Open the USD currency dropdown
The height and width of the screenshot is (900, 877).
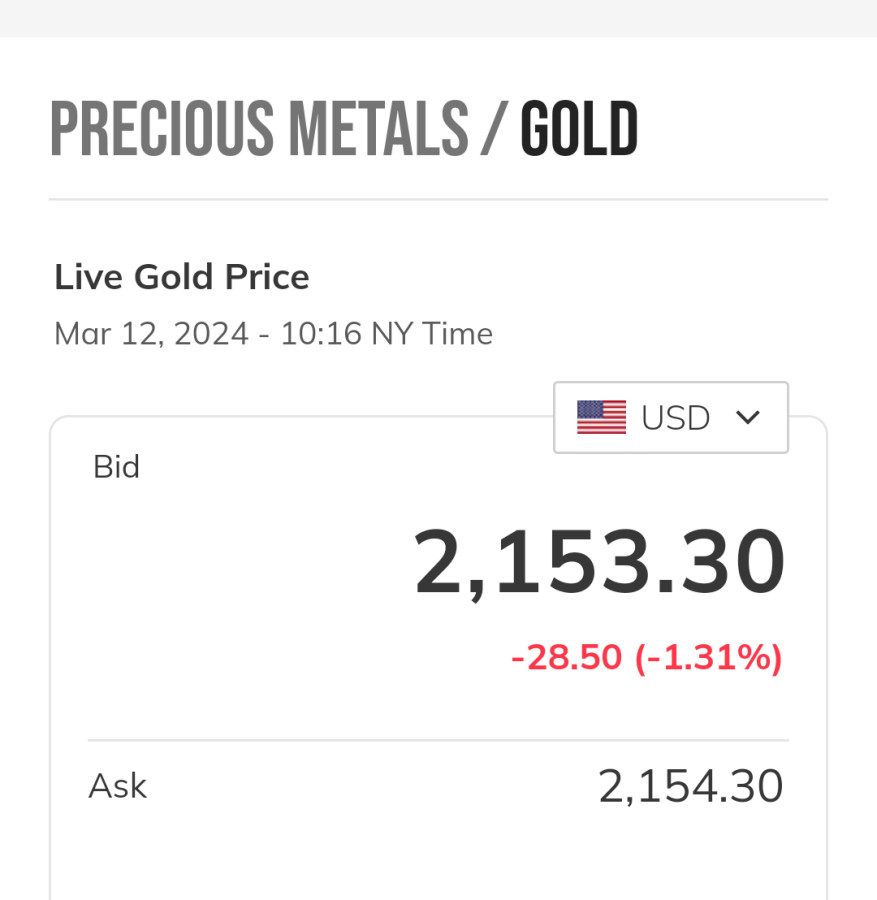(671, 417)
